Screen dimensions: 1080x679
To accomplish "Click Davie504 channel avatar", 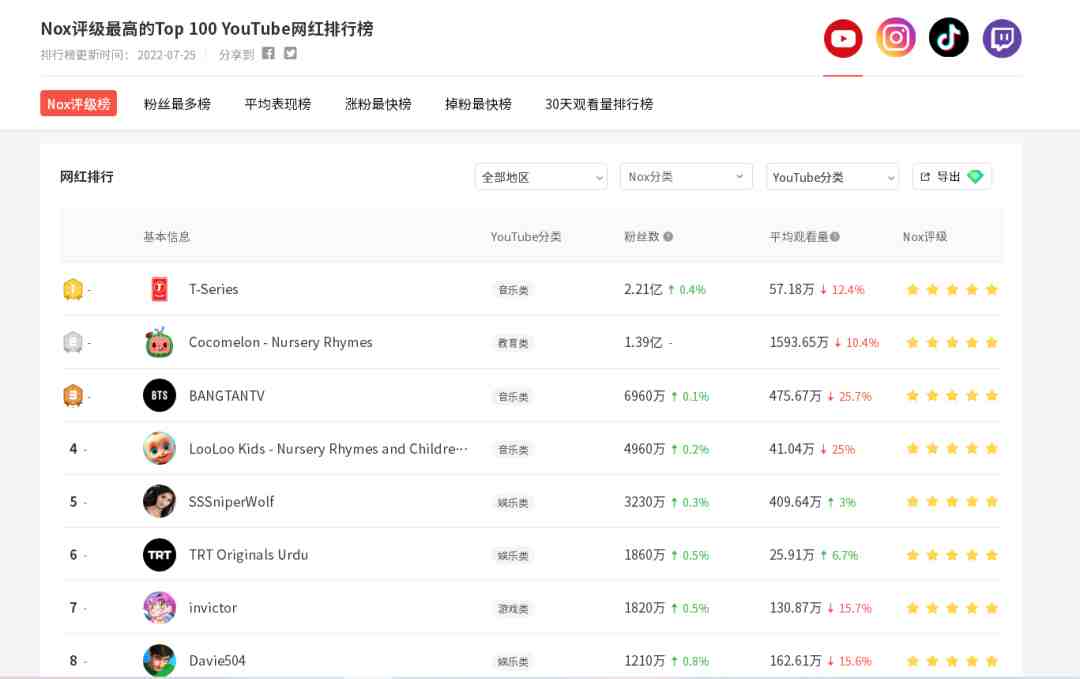I will coord(159,660).
